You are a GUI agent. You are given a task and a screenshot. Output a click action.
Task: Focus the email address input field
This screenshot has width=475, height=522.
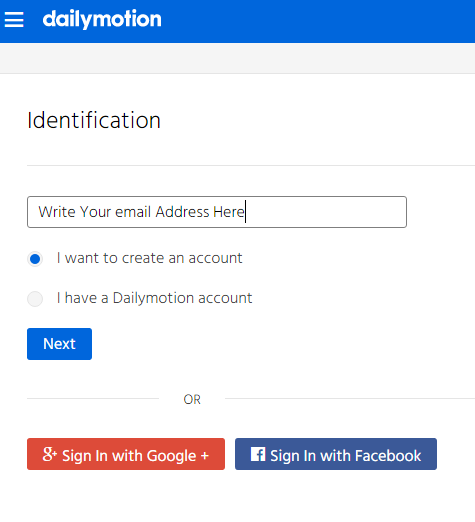pyautogui.click(x=217, y=212)
